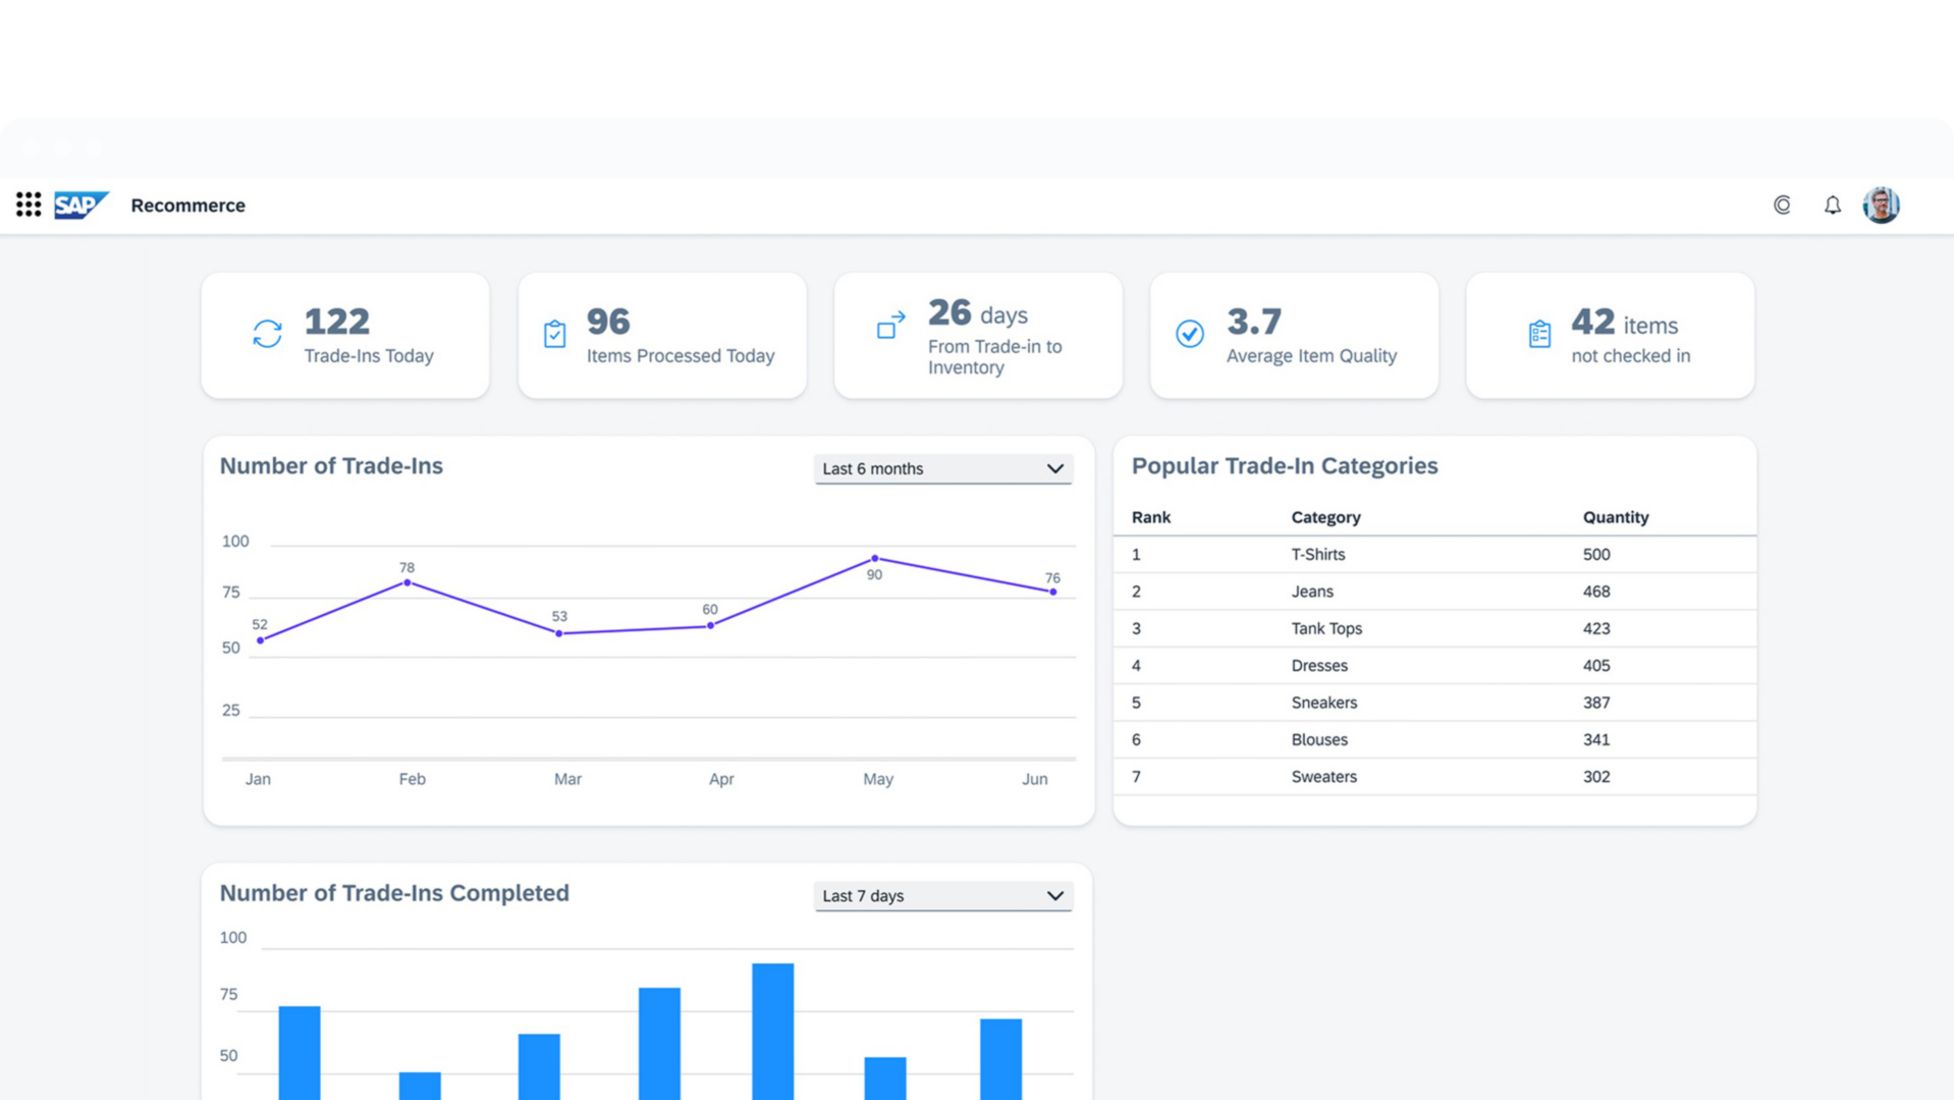
Task: Sort by the Quantity column header
Action: (x=1615, y=517)
